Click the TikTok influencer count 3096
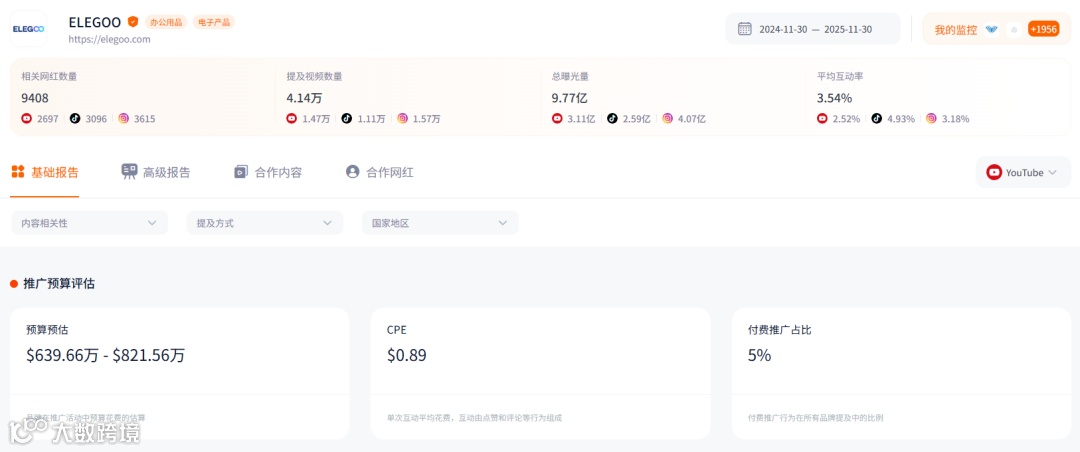1080x452 pixels. coord(96,119)
